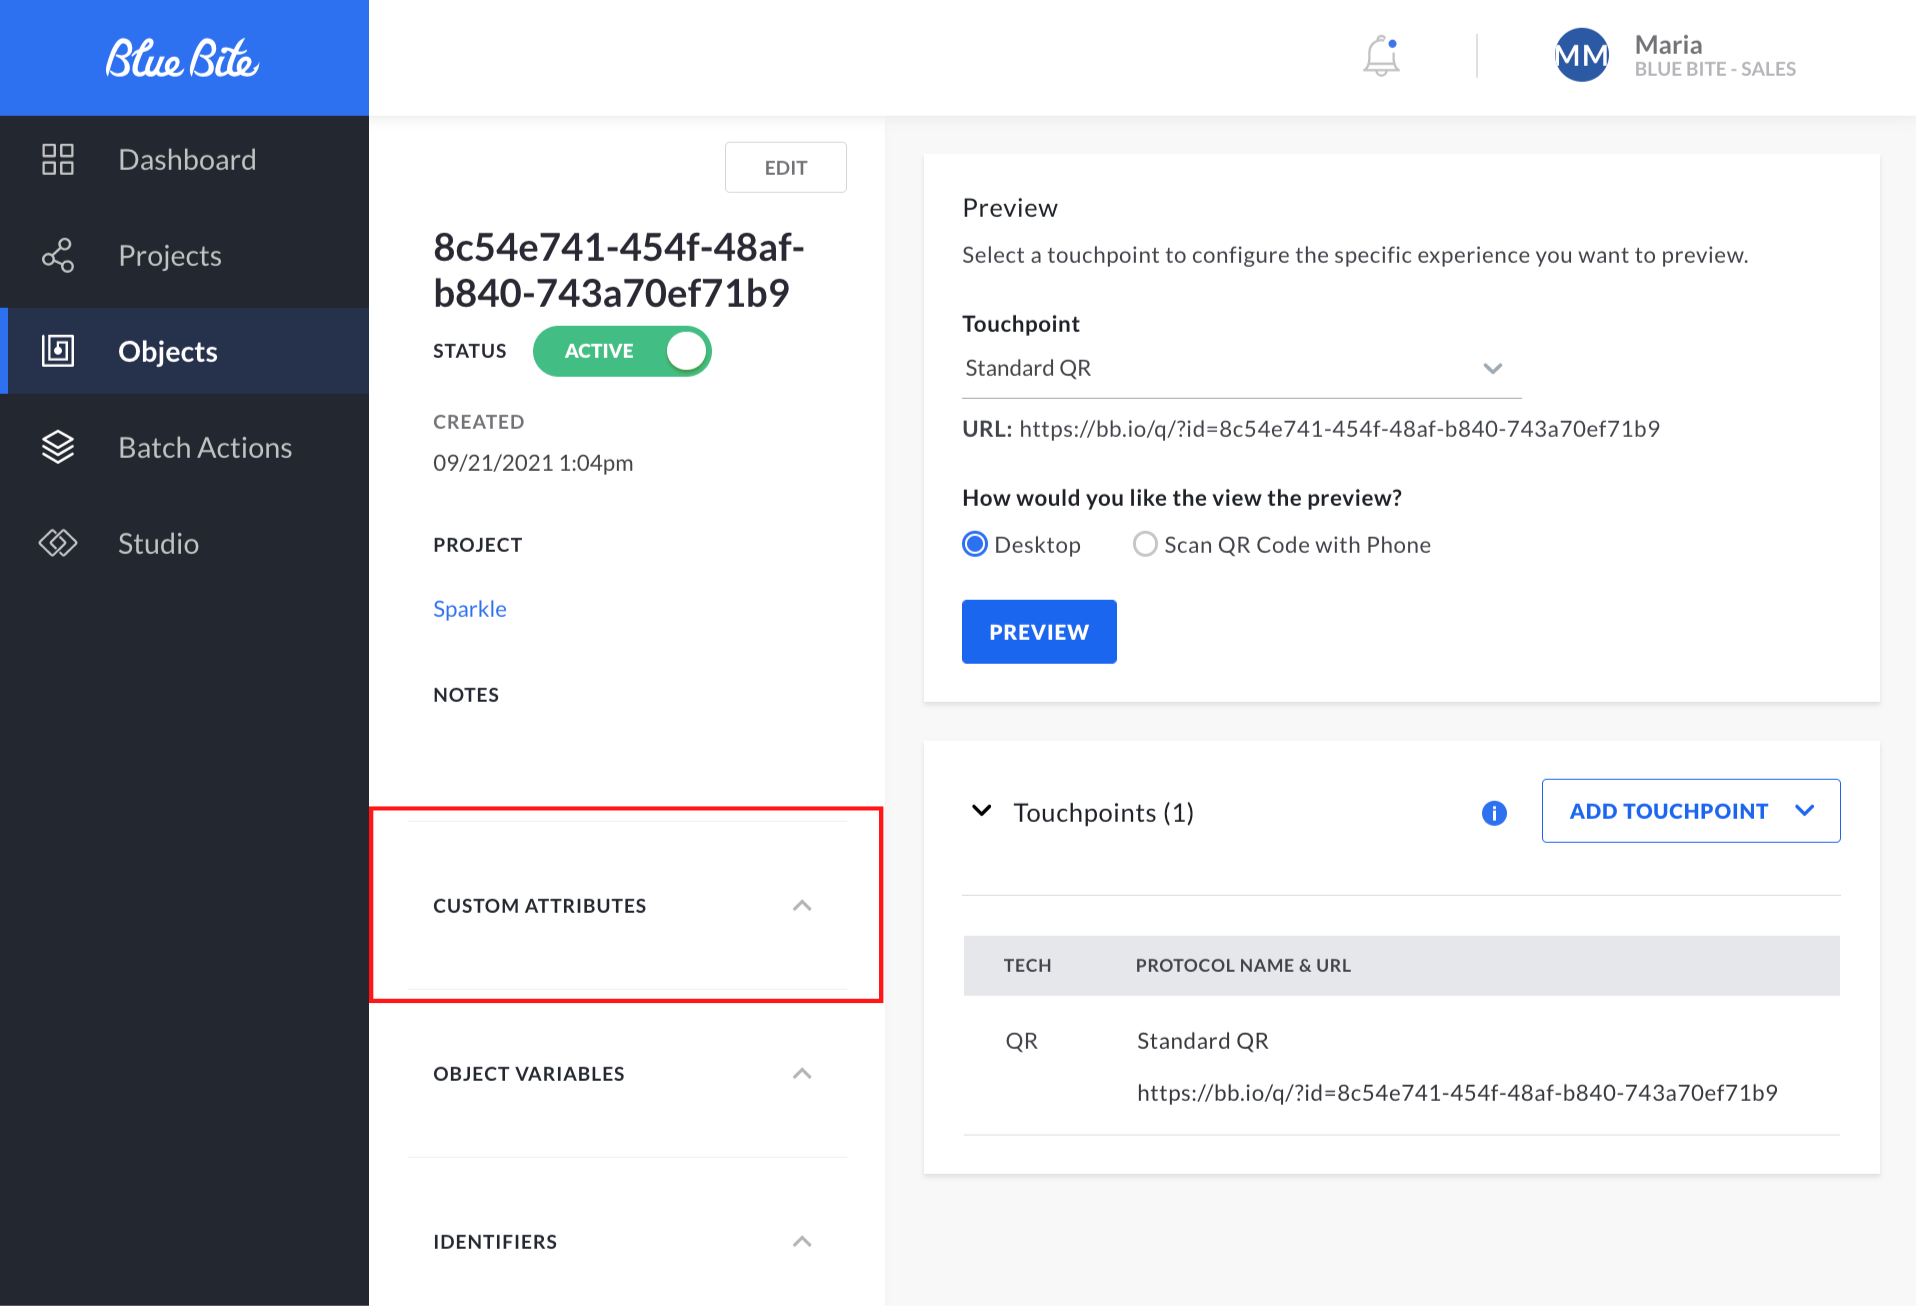Screen dimensions: 1916x1306
Task: Click the Objects icon in sidebar
Action: click(x=57, y=351)
